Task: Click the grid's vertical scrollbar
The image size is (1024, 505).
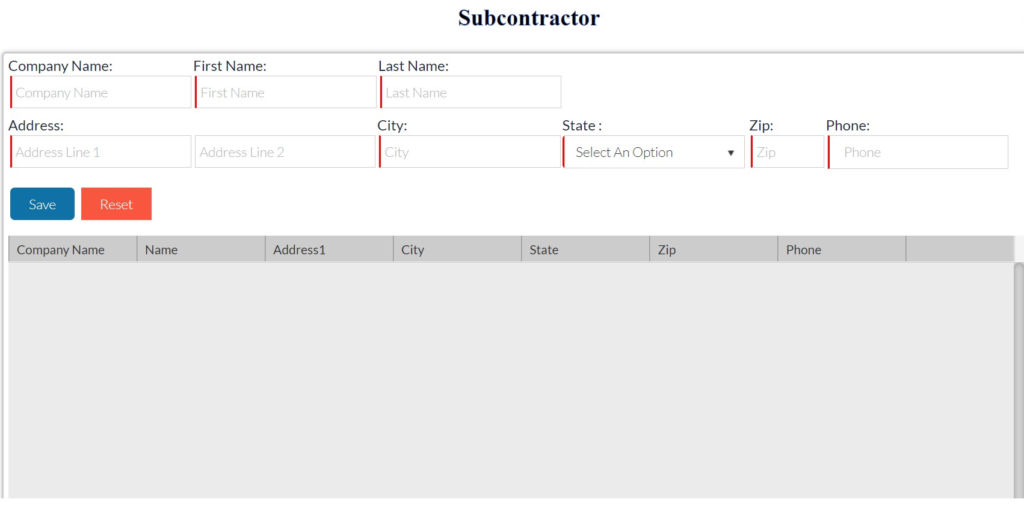Action: pos(1019,380)
